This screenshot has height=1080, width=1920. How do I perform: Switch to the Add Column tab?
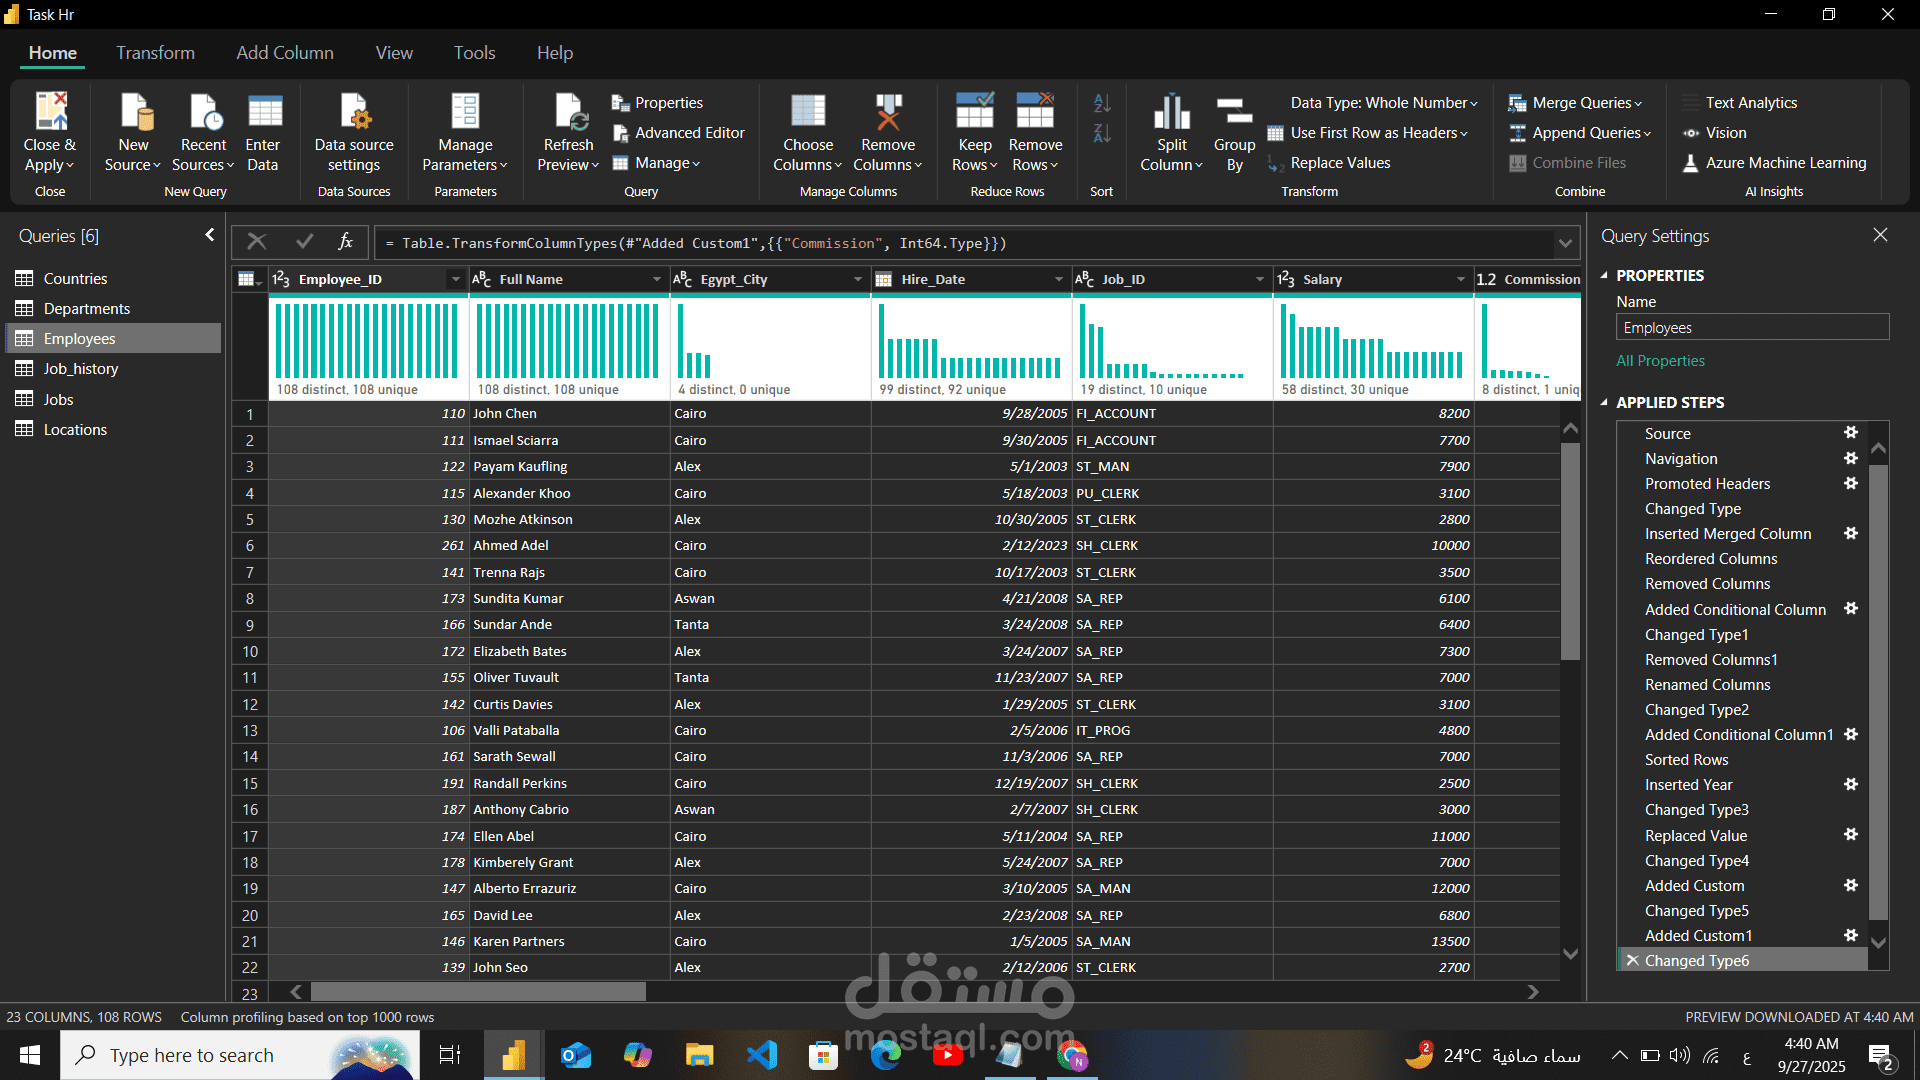[x=285, y=53]
